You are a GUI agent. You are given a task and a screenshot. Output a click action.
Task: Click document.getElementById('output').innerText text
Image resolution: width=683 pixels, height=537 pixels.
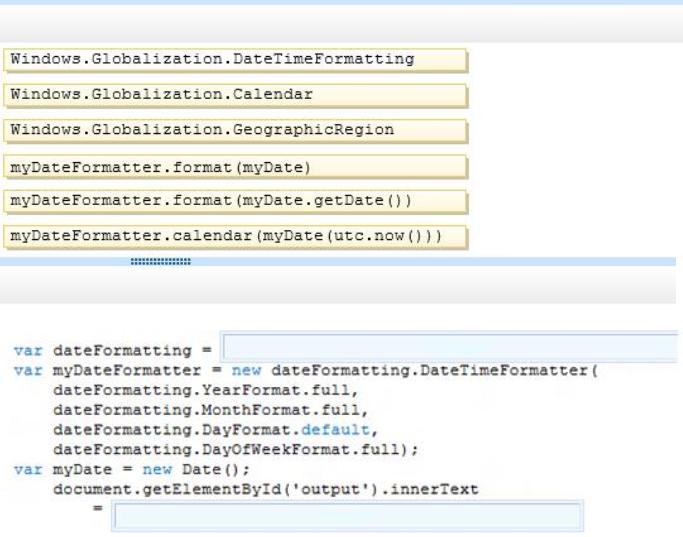(x=266, y=490)
